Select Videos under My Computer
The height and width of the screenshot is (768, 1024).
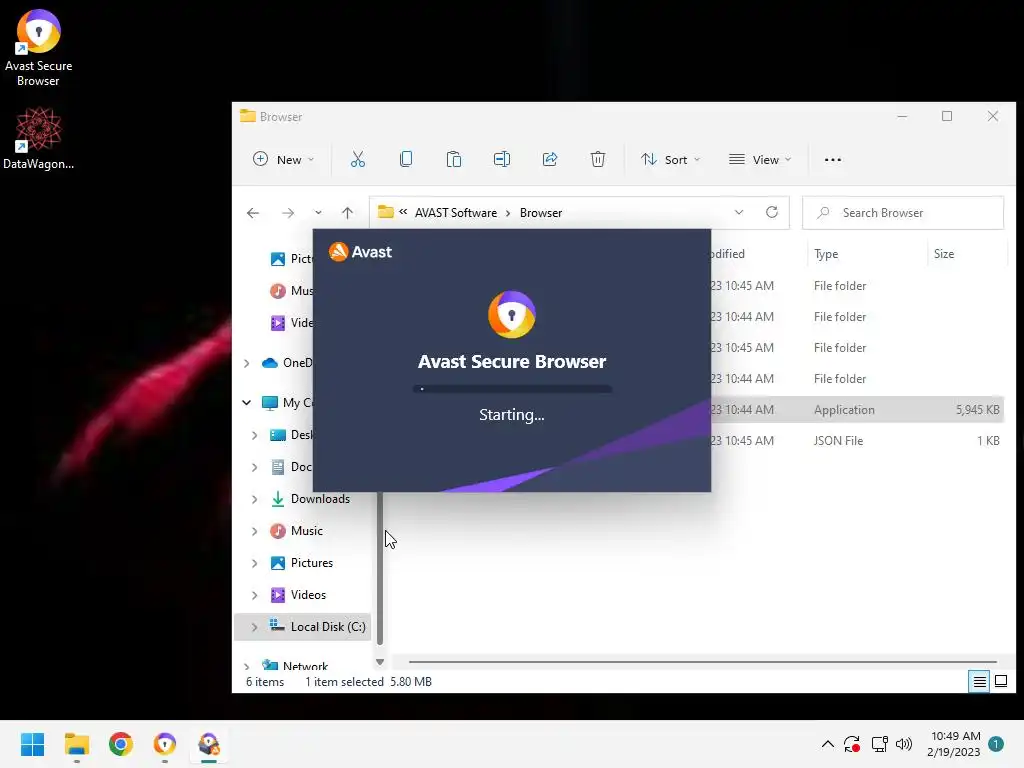308,595
